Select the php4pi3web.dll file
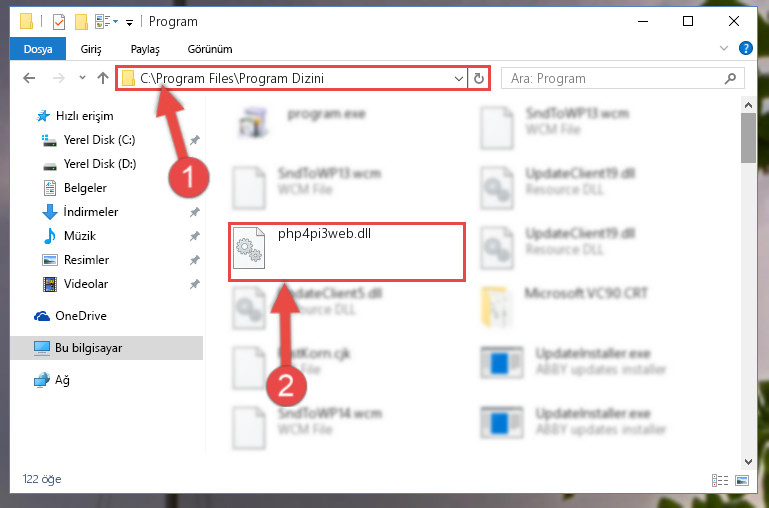Image resolution: width=769 pixels, height=508 pixels. tap(346, 252)
